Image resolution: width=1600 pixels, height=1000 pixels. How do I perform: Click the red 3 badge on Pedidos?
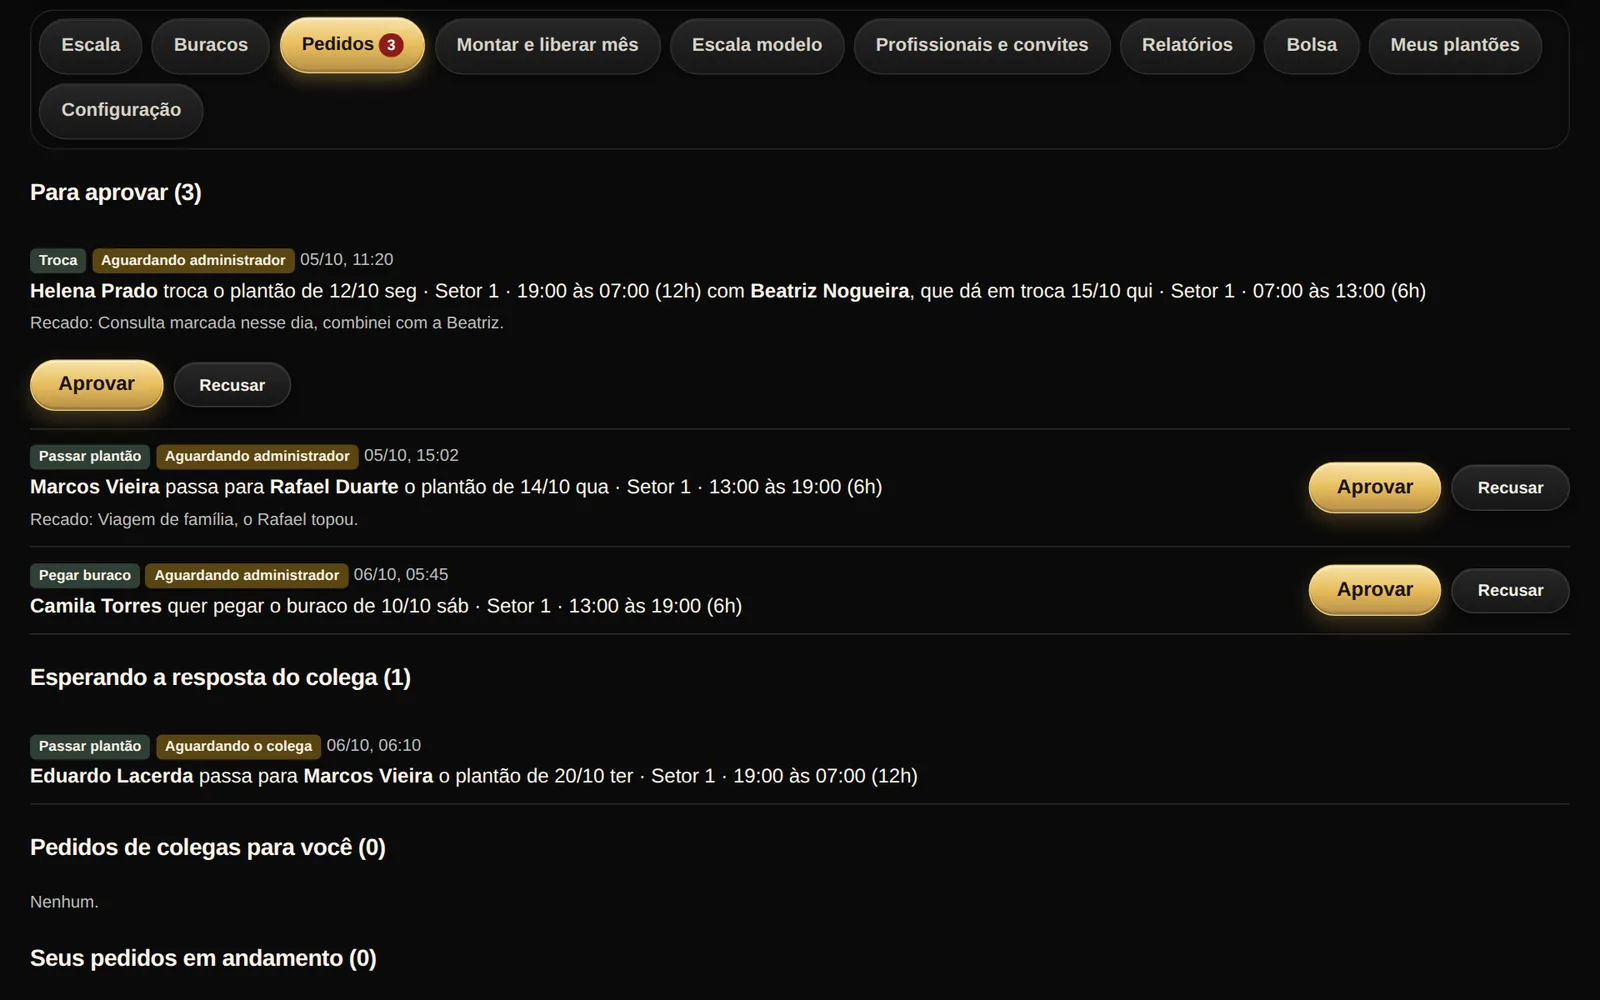(391, 45)
